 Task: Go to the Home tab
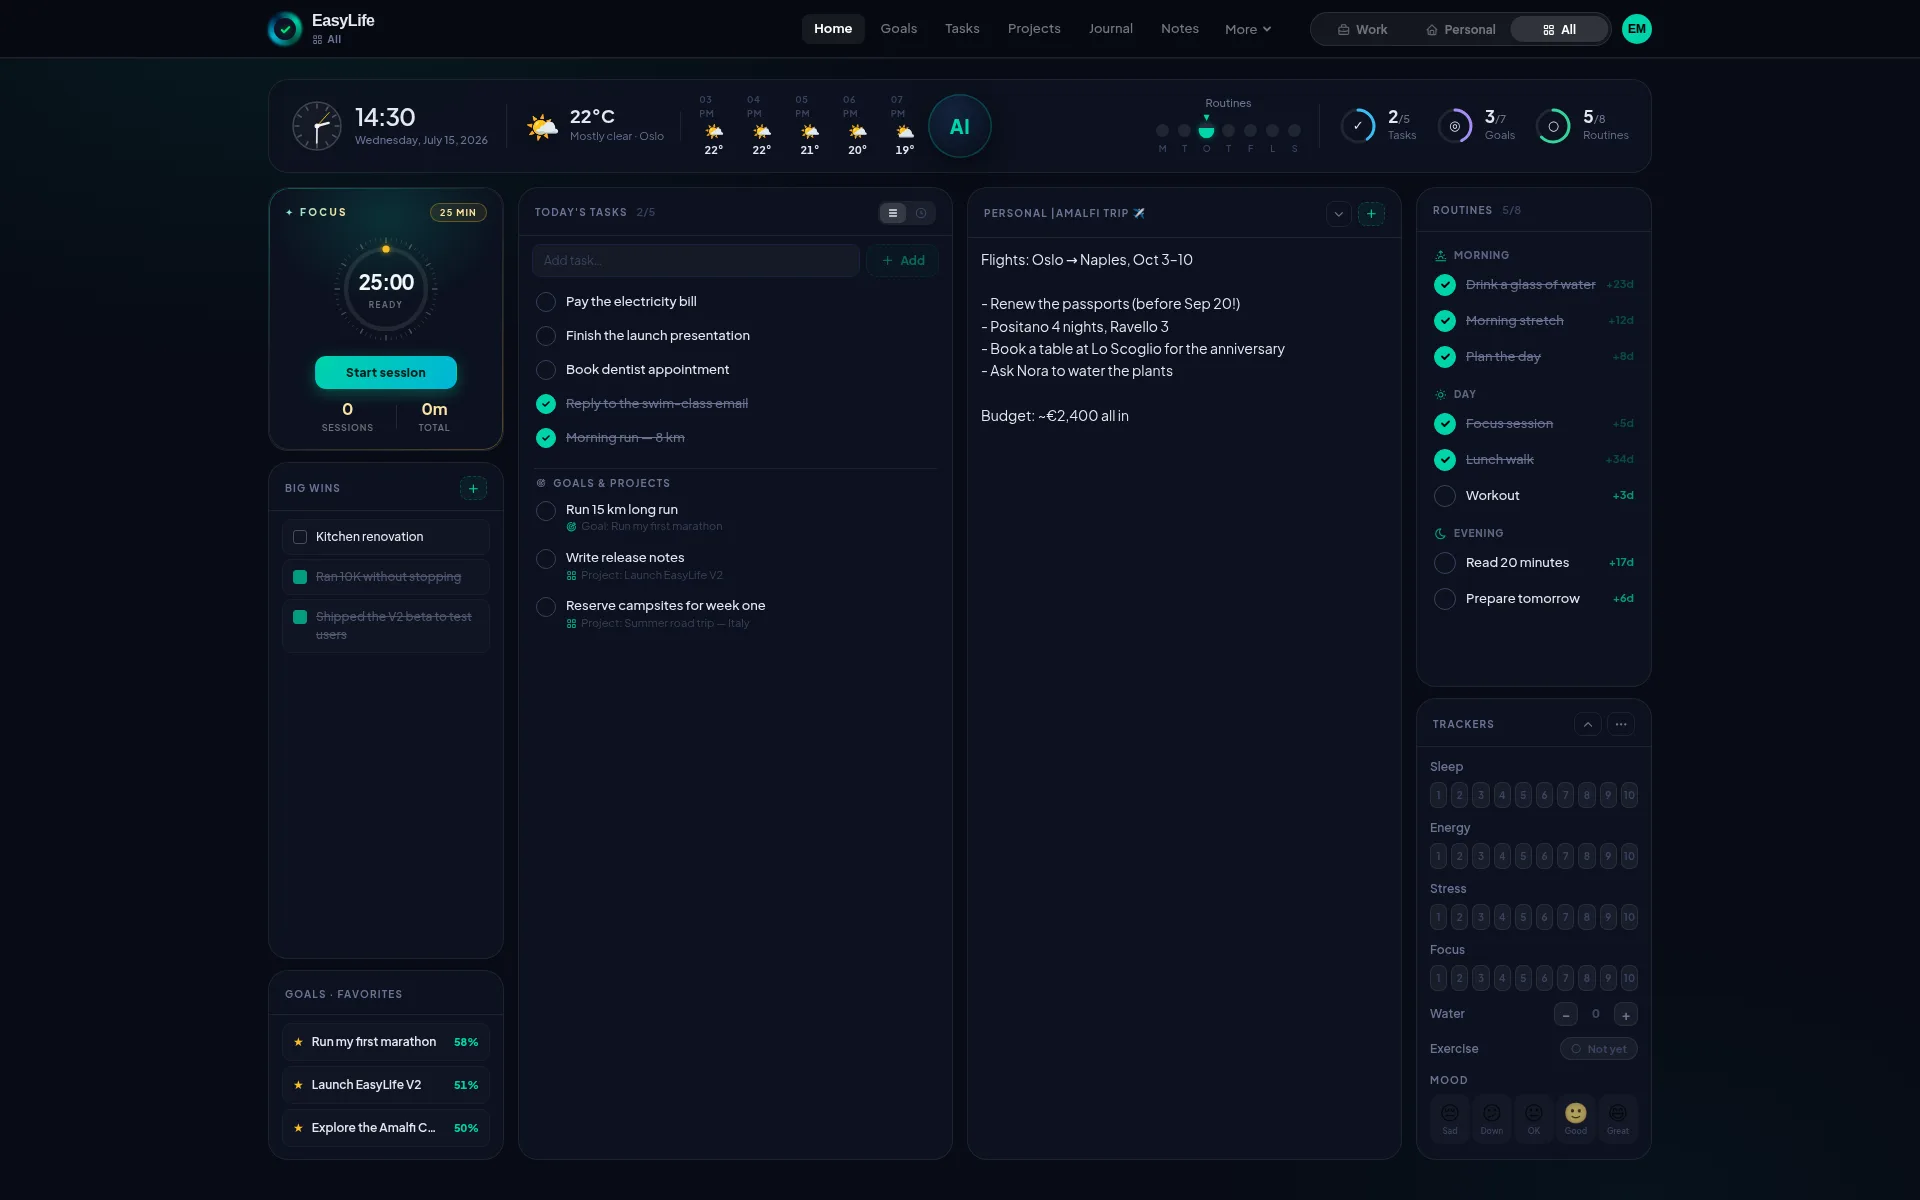[x=833, y=29]
